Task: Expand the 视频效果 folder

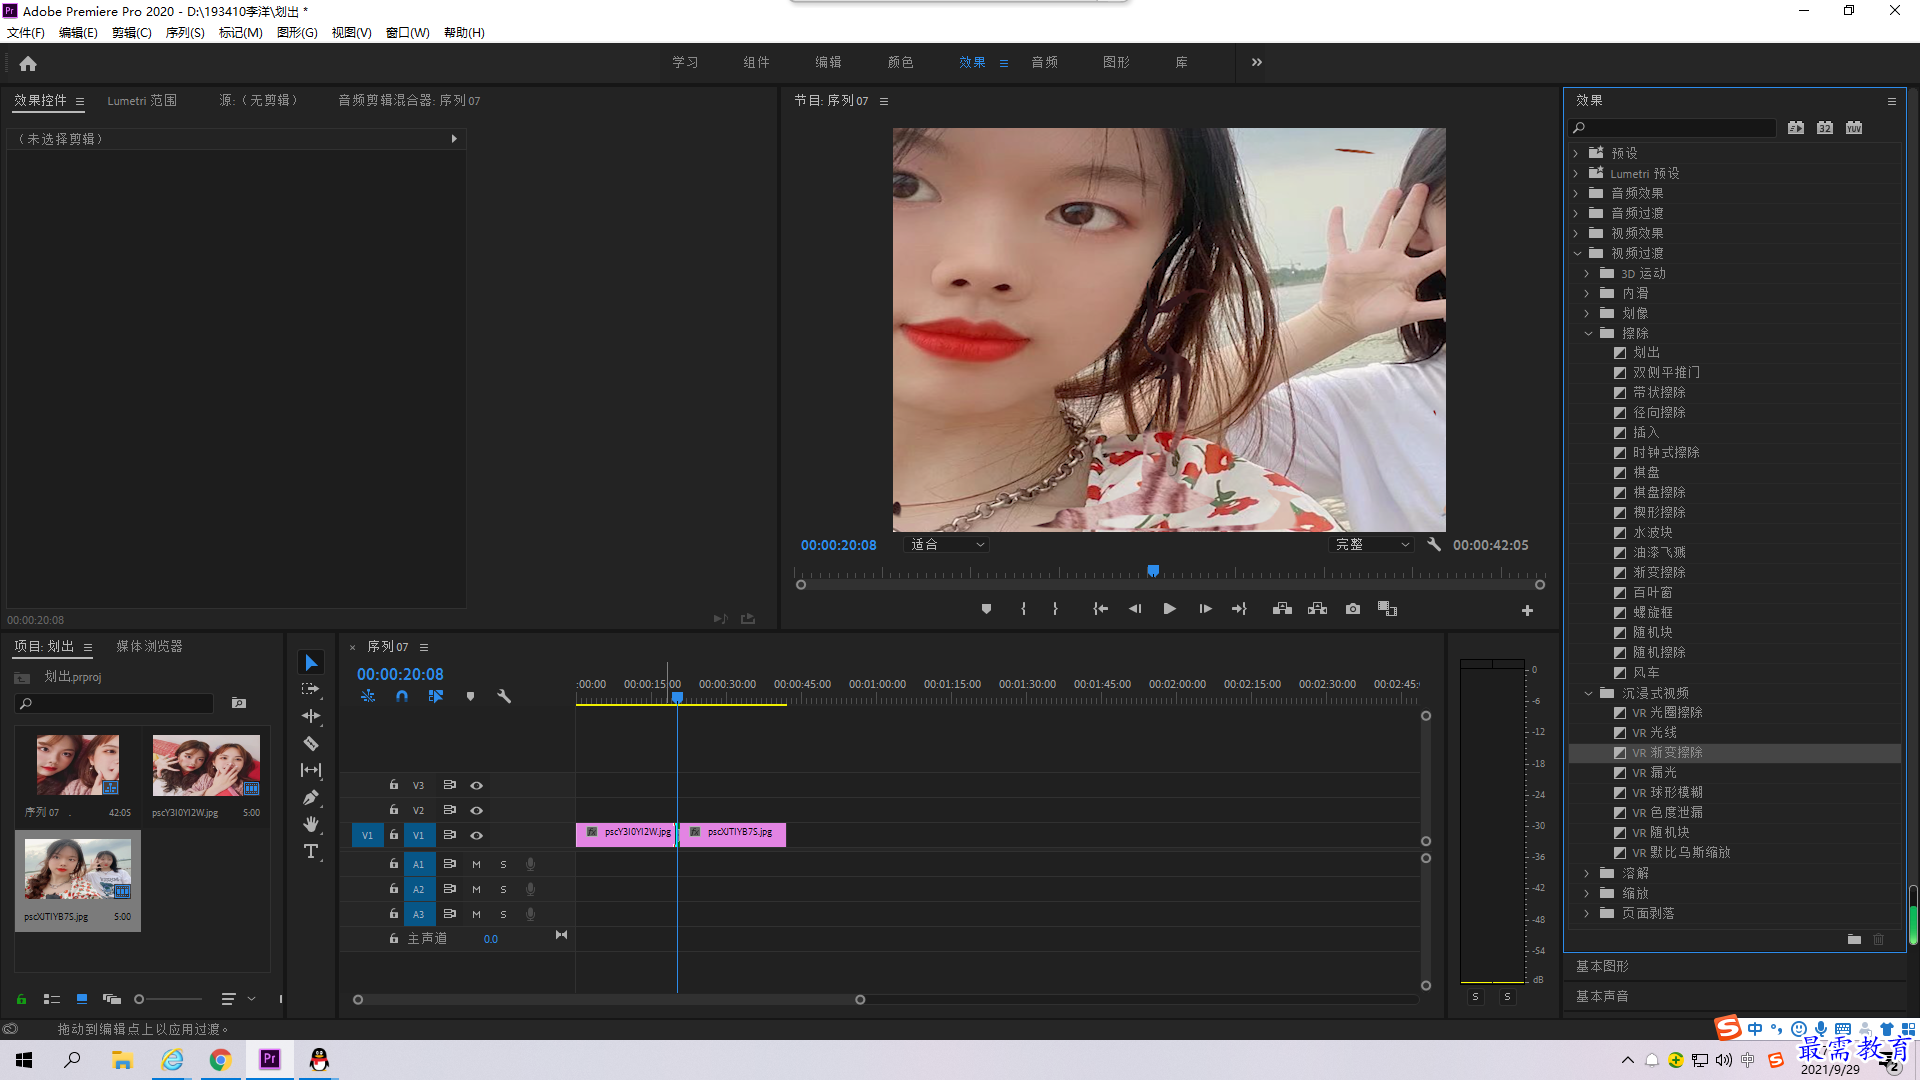Action: point(1576,233)
